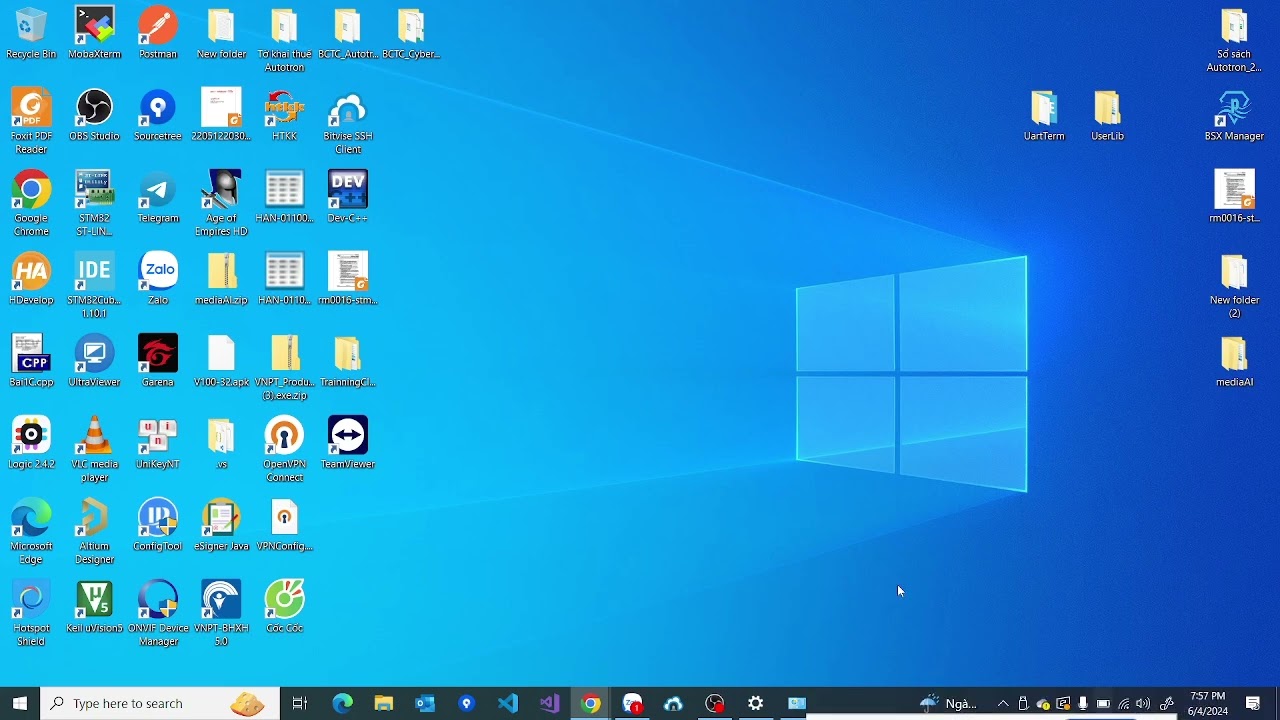
Task: Launch MobaXterm from the desktop
Action: [x=95, y=35]
